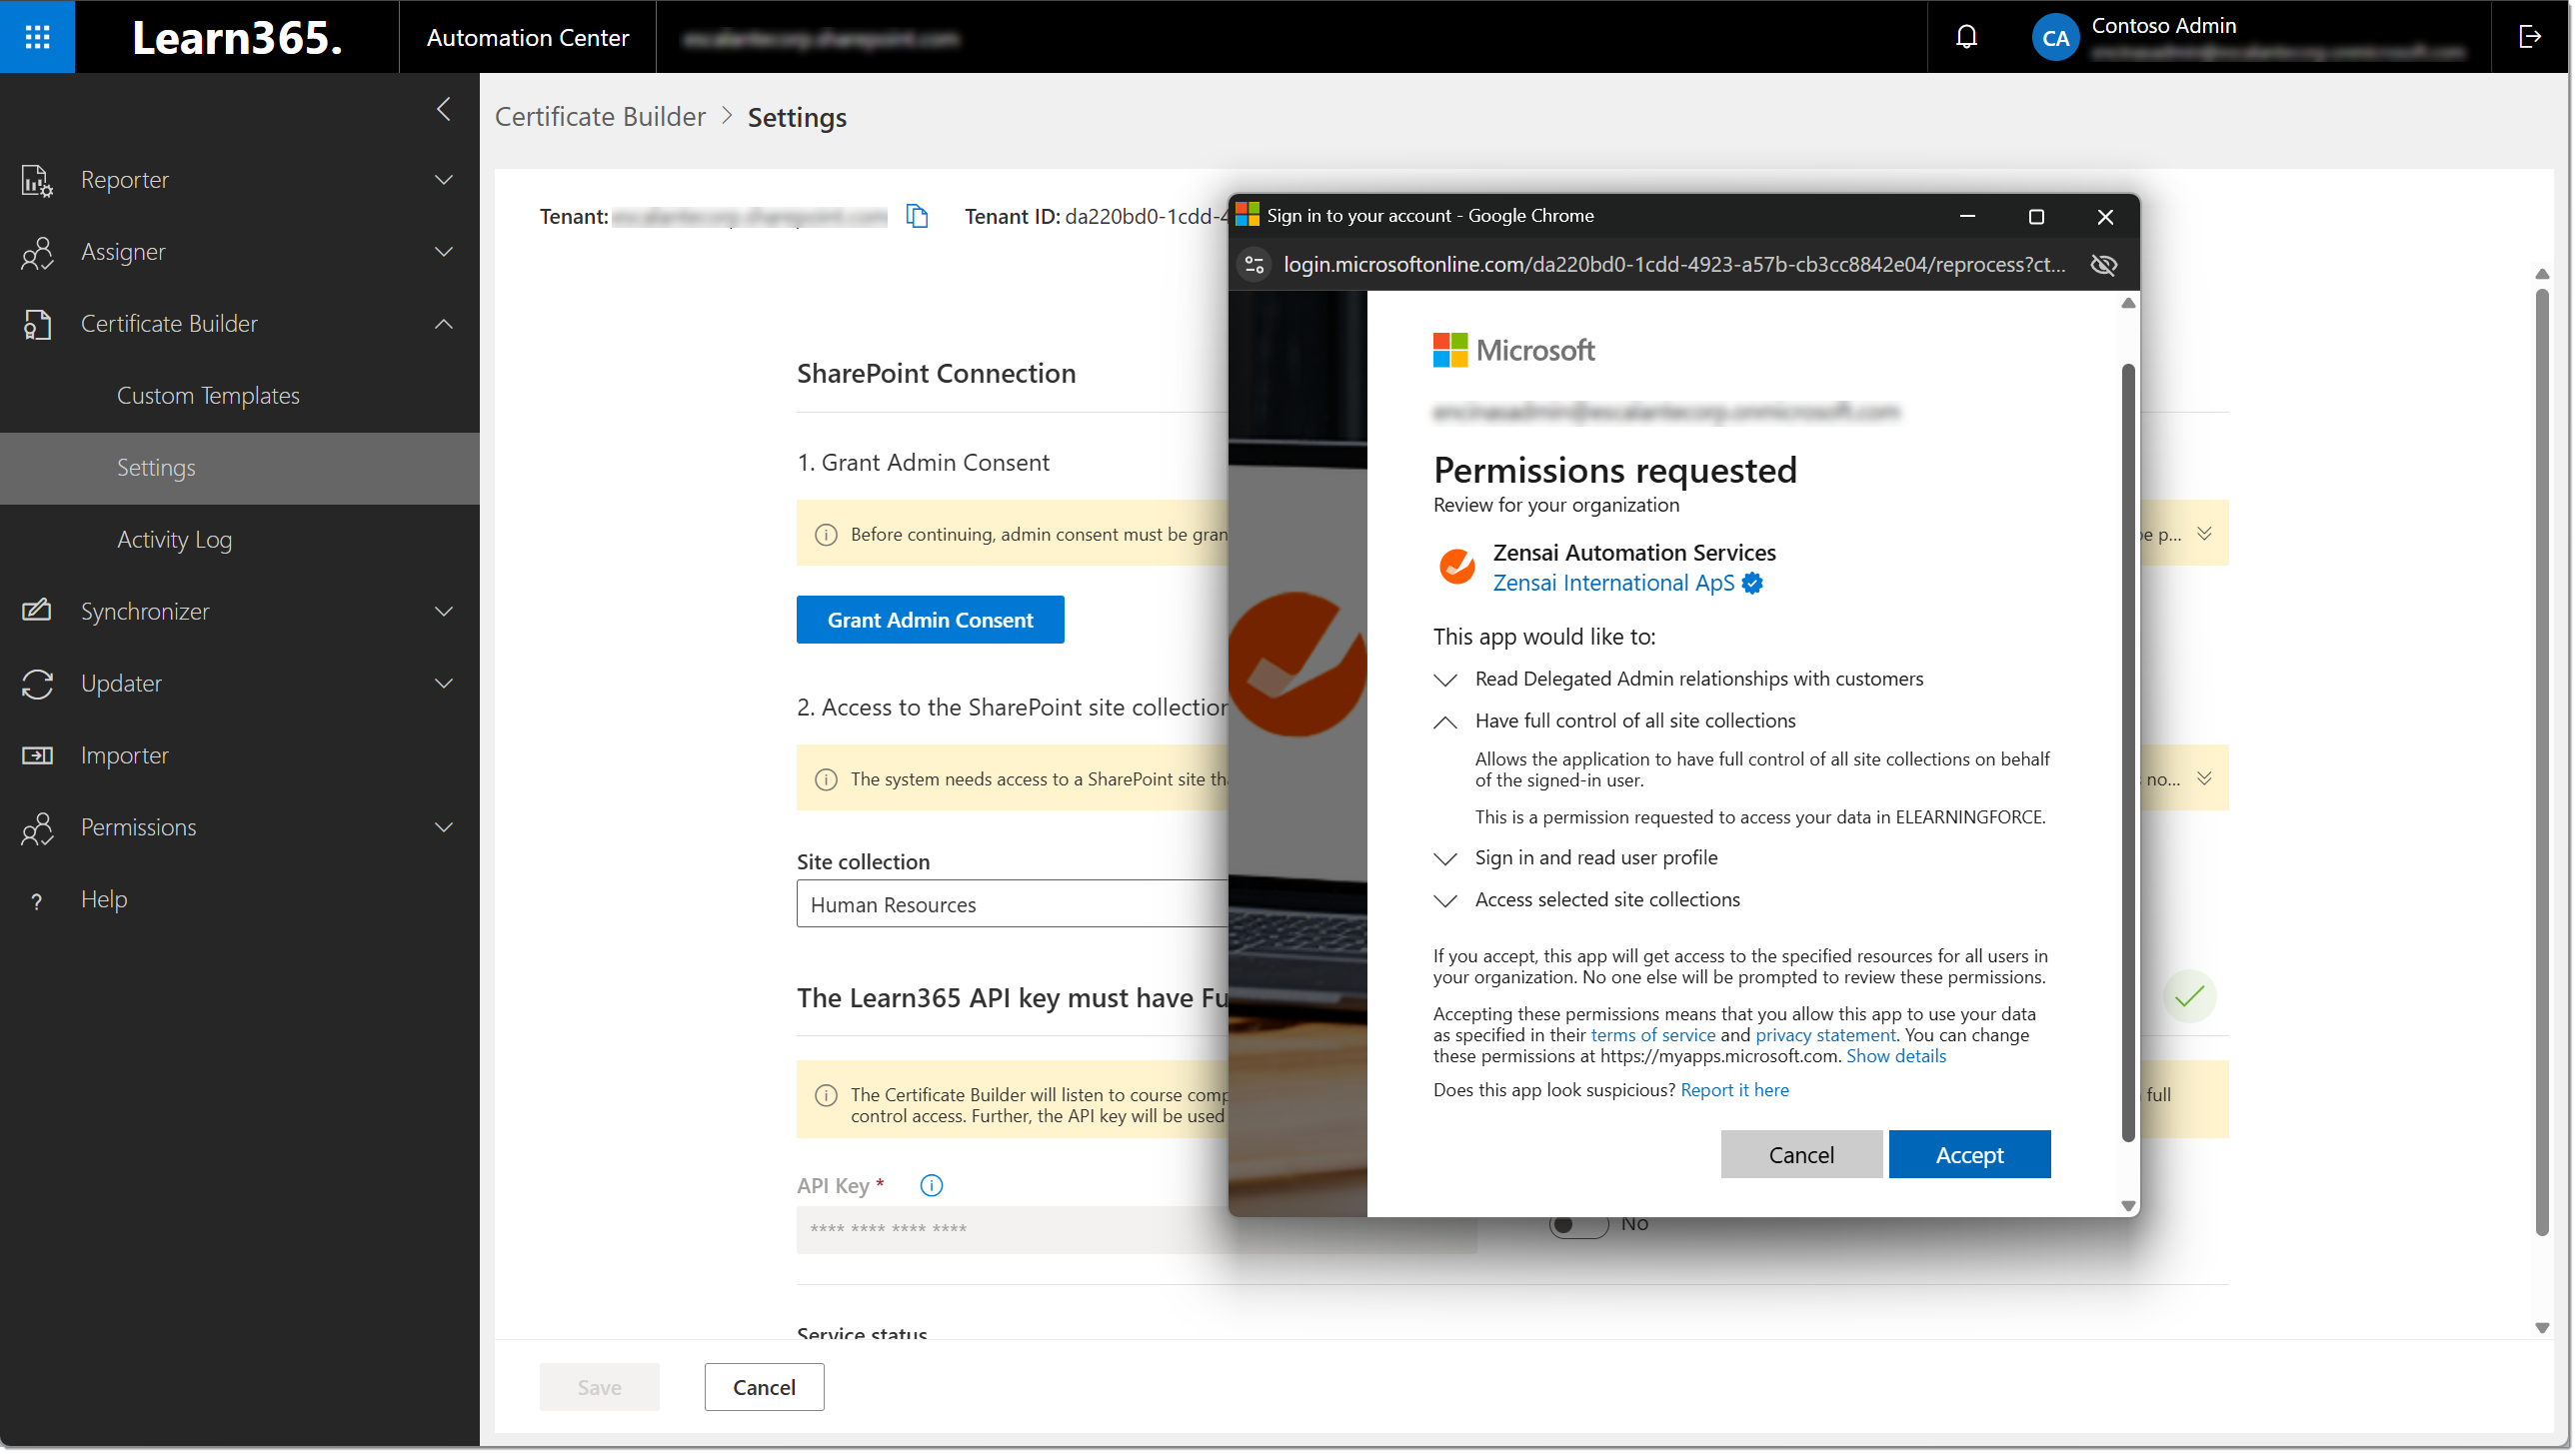Open the terms of service link
This screenshot has height=1454, width=2576.
[x=1652, y=1034]
